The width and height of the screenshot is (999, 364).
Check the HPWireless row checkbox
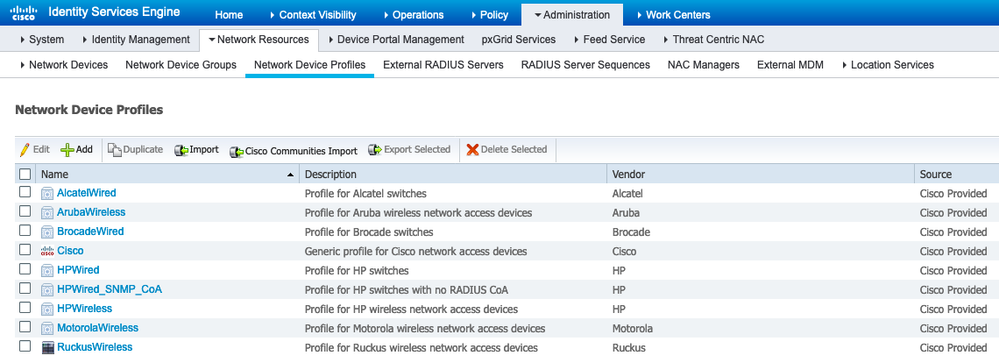[x=25, y=307]
